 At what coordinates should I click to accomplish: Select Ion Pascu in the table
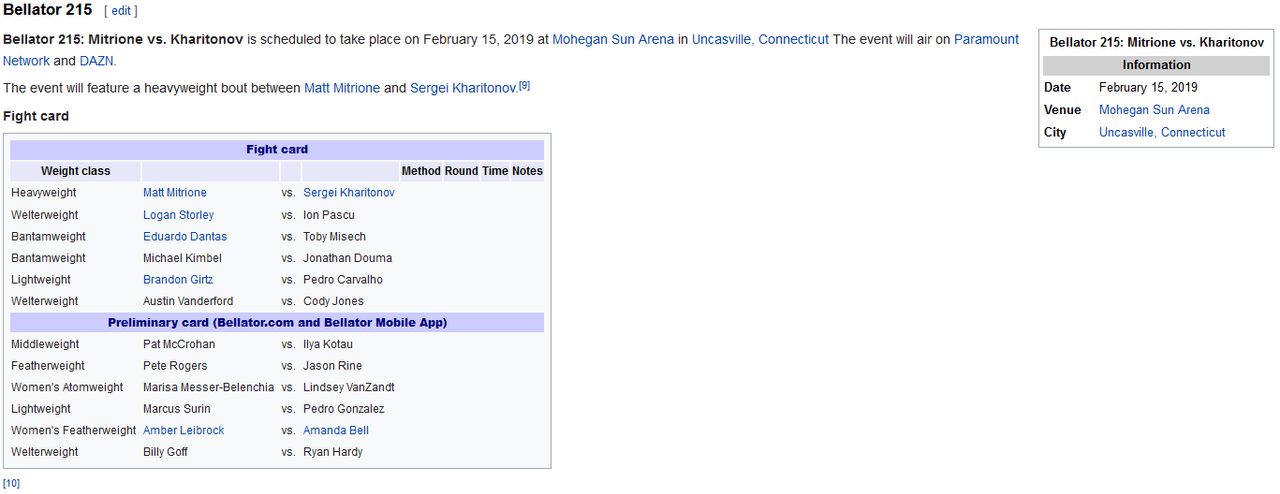329,215
